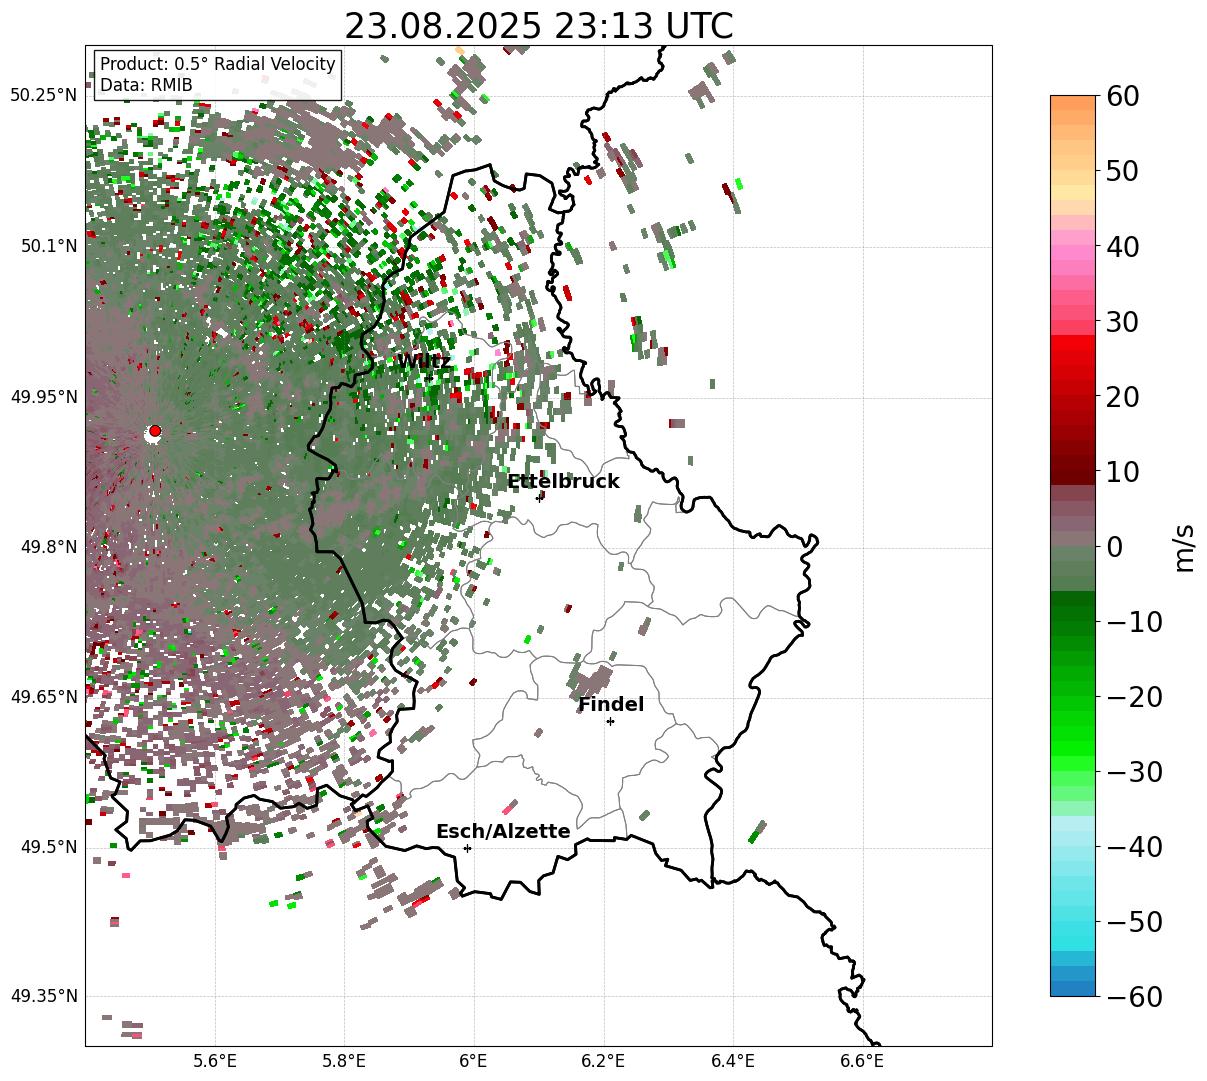This screenshot has height=1081, width=1207.
Task: Click the −50 colorbar tick label
Action: pyautogui.click(x=1134, y=922)
